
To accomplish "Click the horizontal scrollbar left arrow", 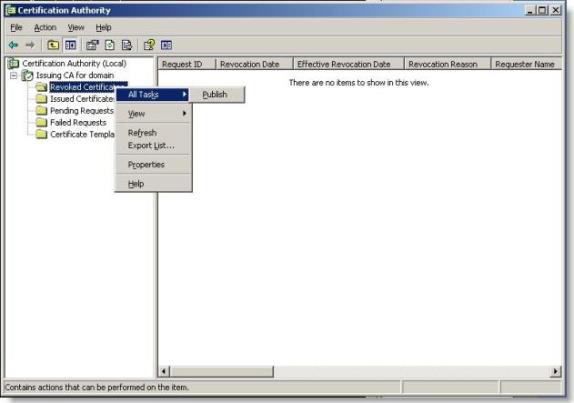I will [164, 372].
